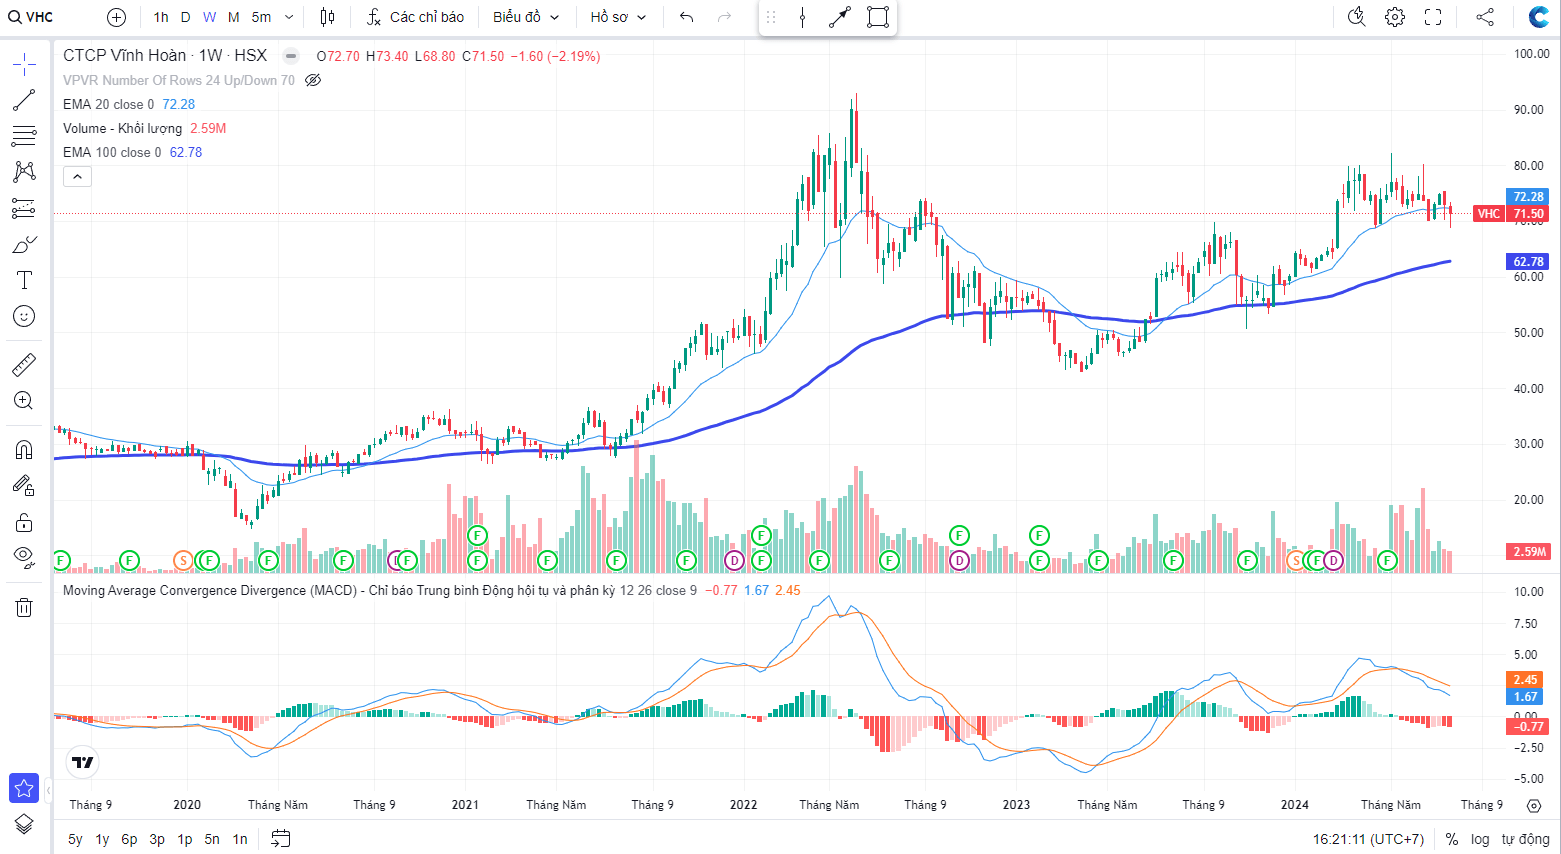
Task: Select the EMA 20 close indicator legend
Action: coord(108,104)
